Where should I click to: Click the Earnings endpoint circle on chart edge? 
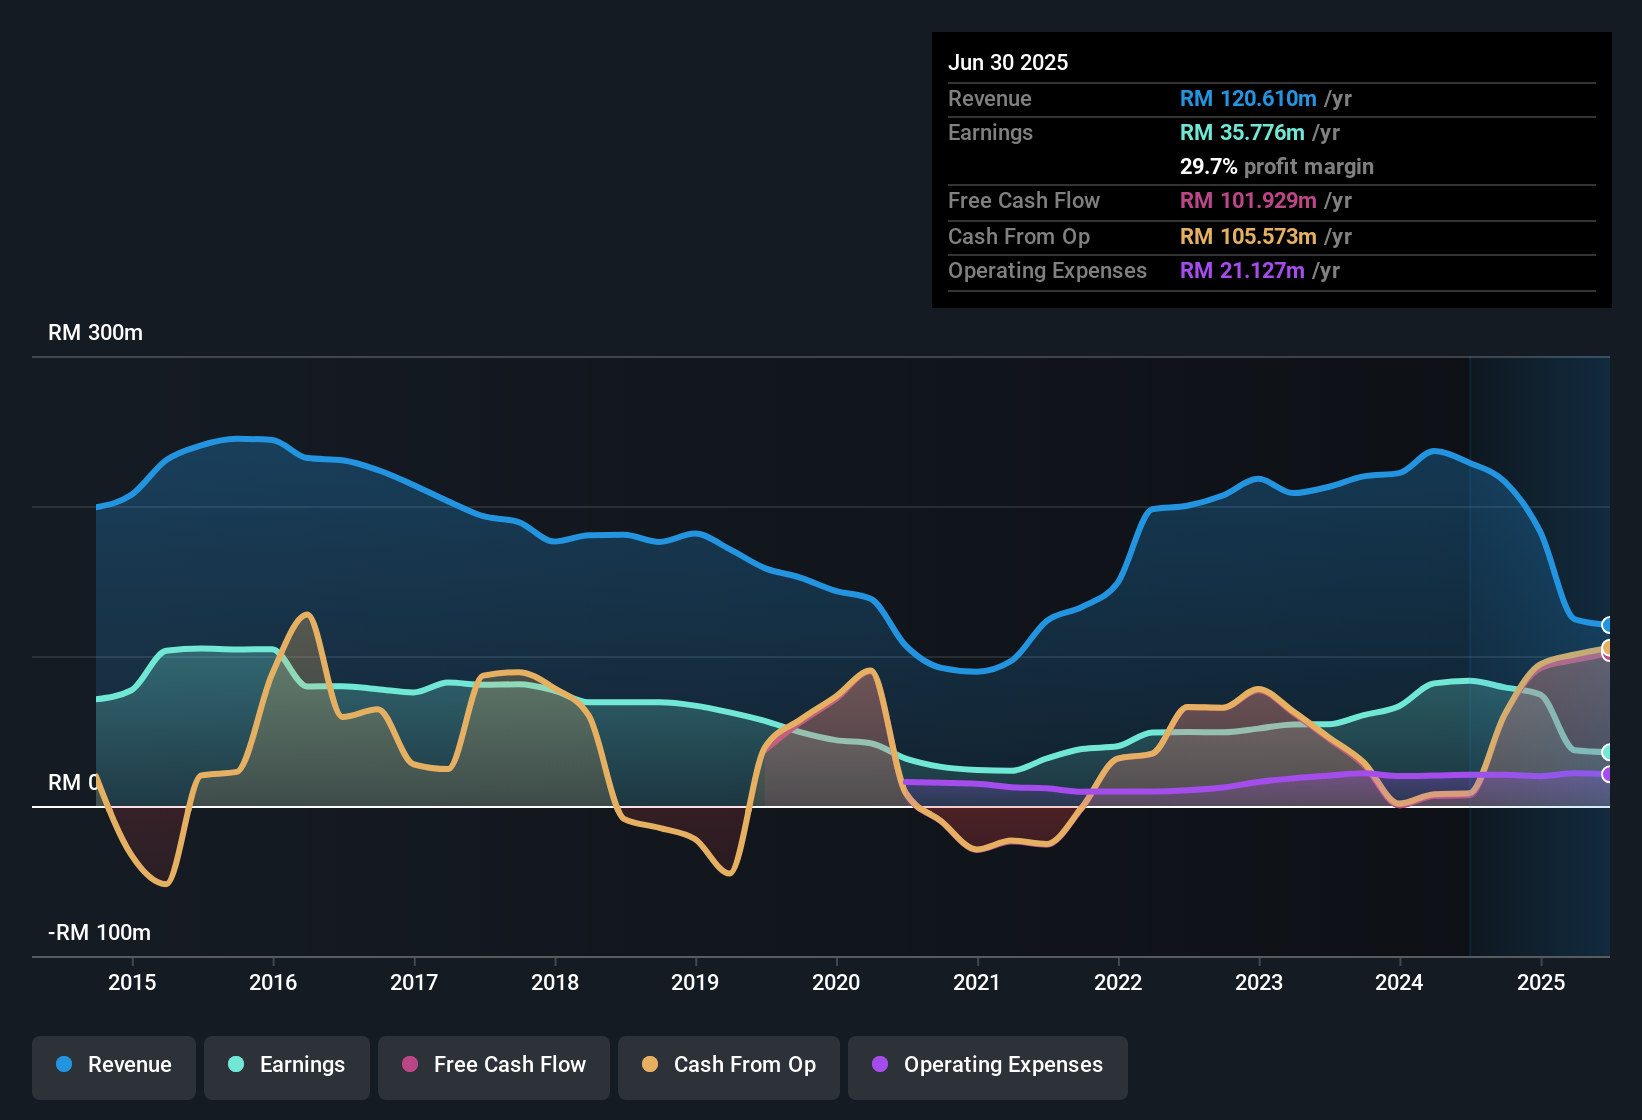pos(1608,752)
